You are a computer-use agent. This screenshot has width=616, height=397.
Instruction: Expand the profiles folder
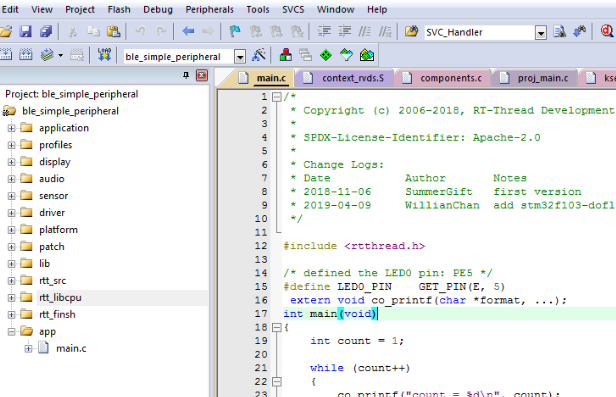pyautogui.click(x=11, y=145)
